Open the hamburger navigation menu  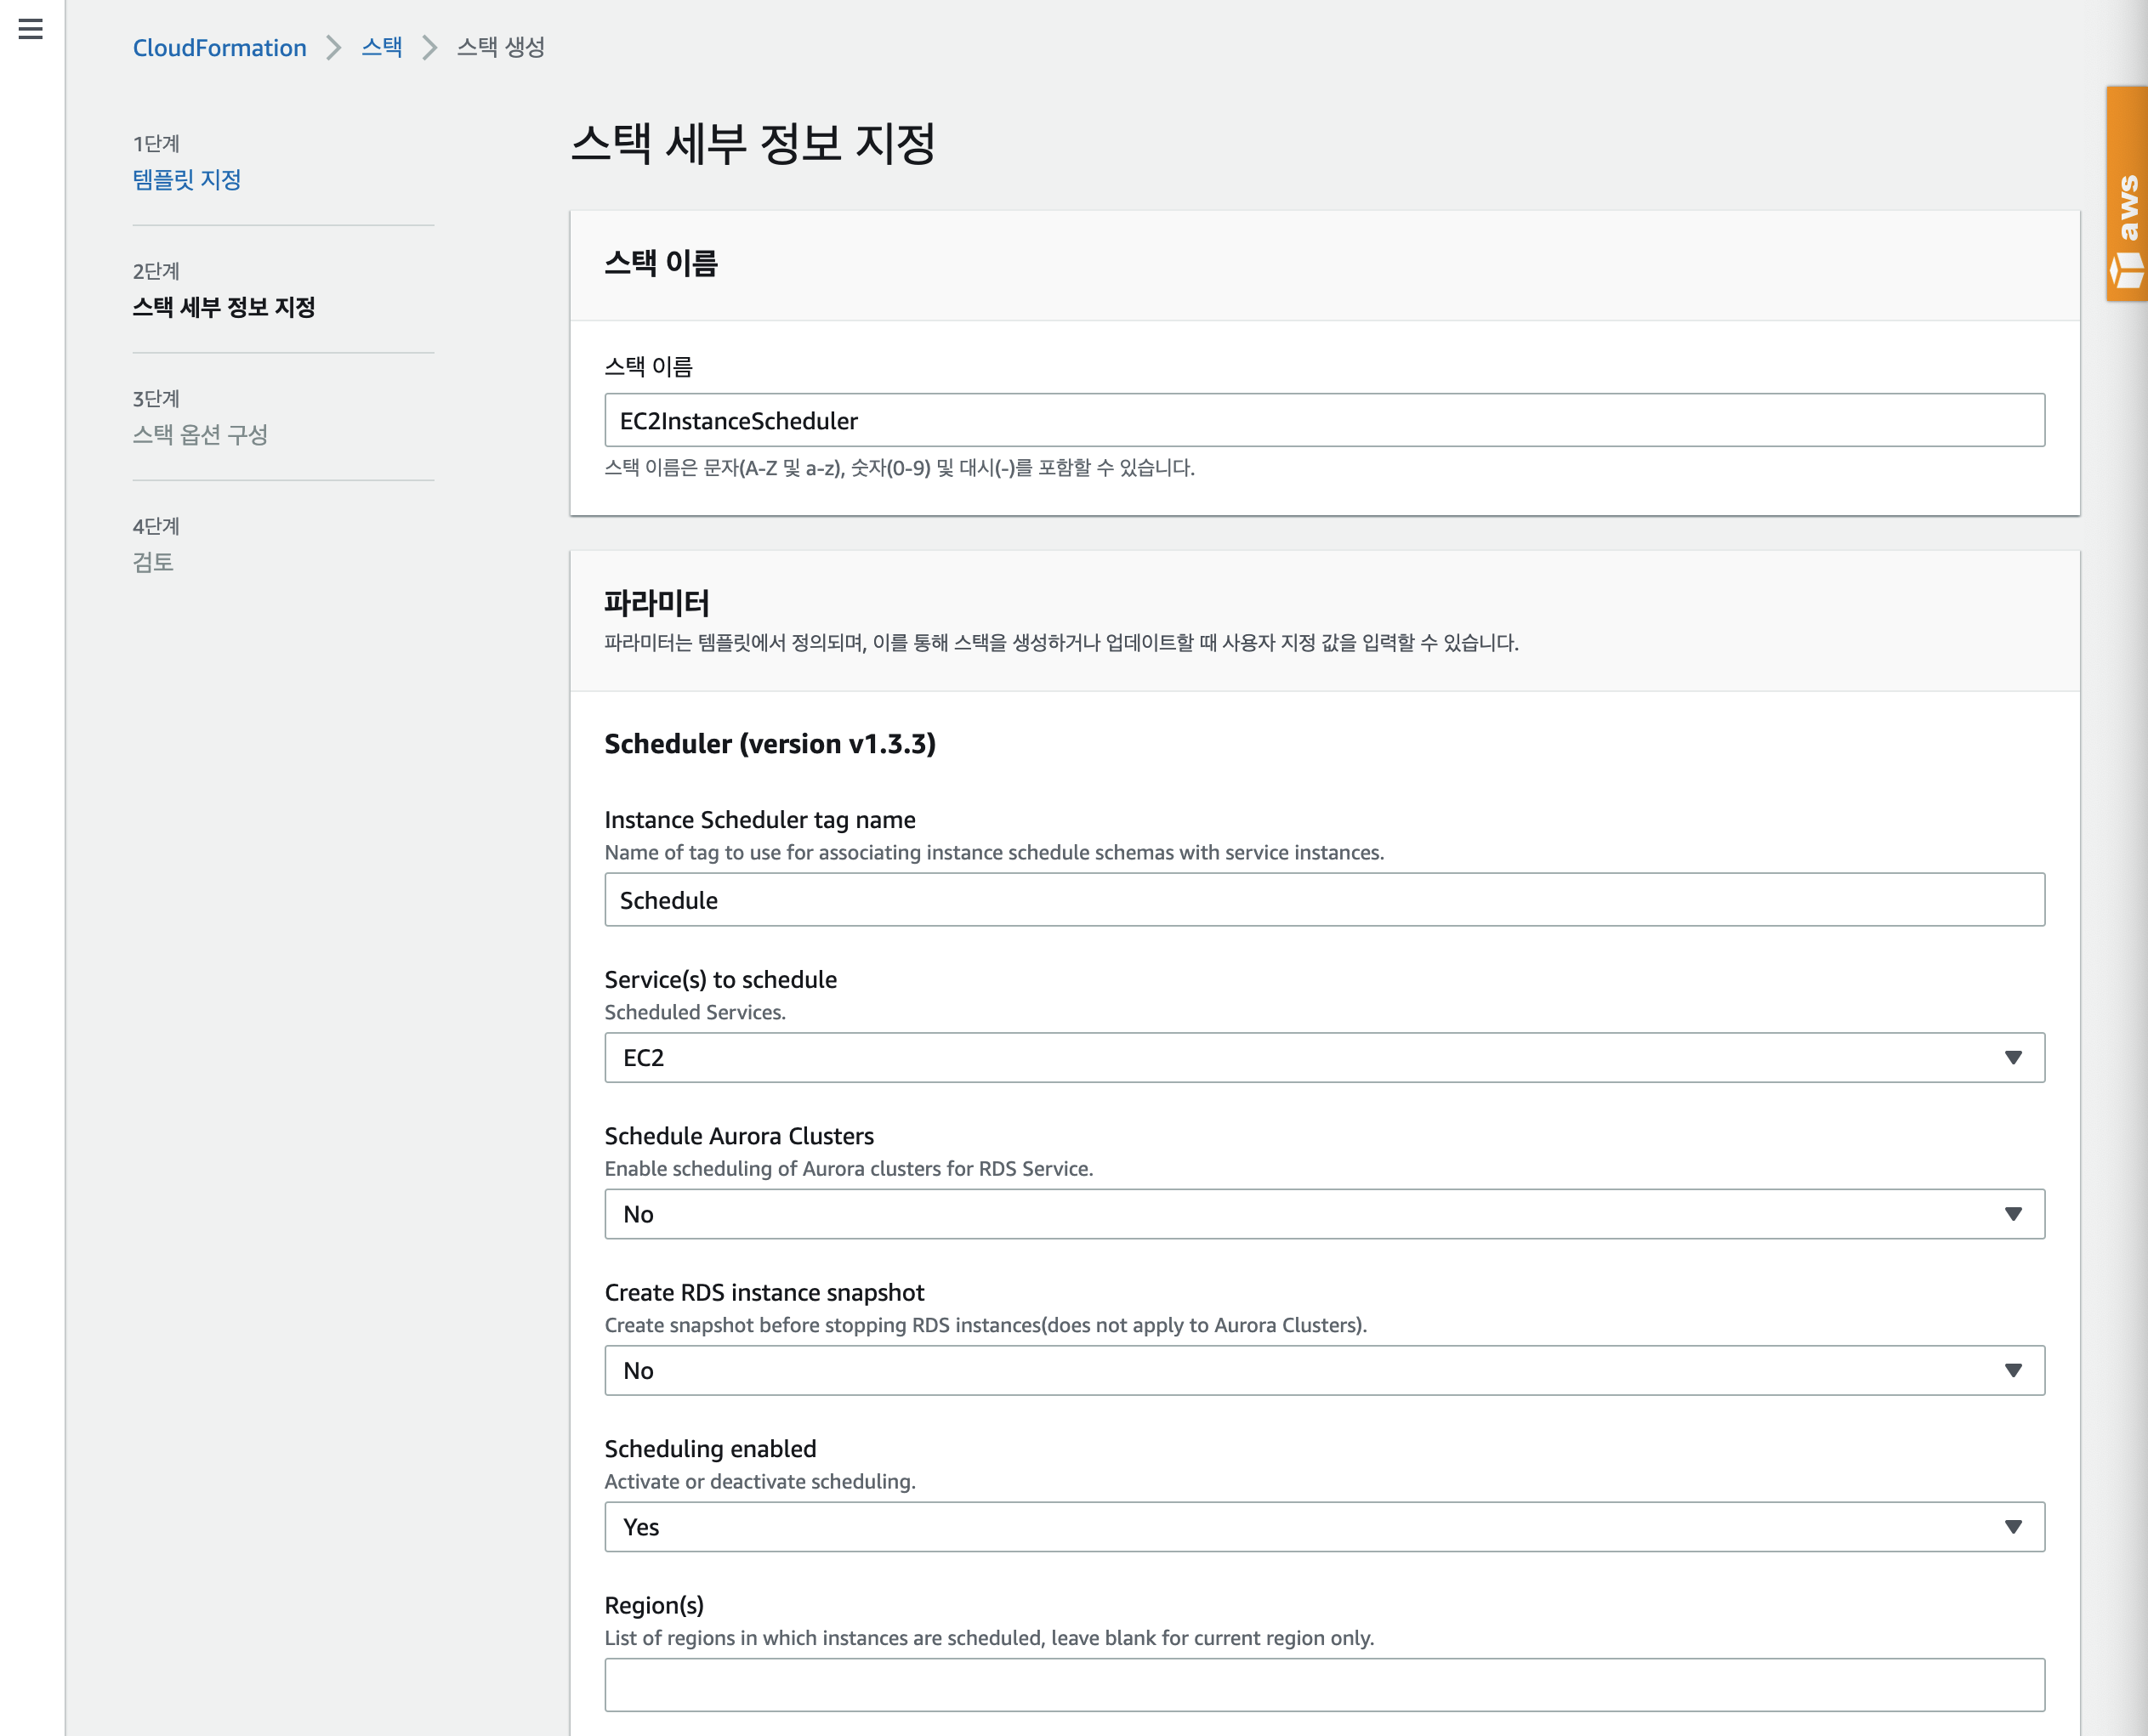31,29
